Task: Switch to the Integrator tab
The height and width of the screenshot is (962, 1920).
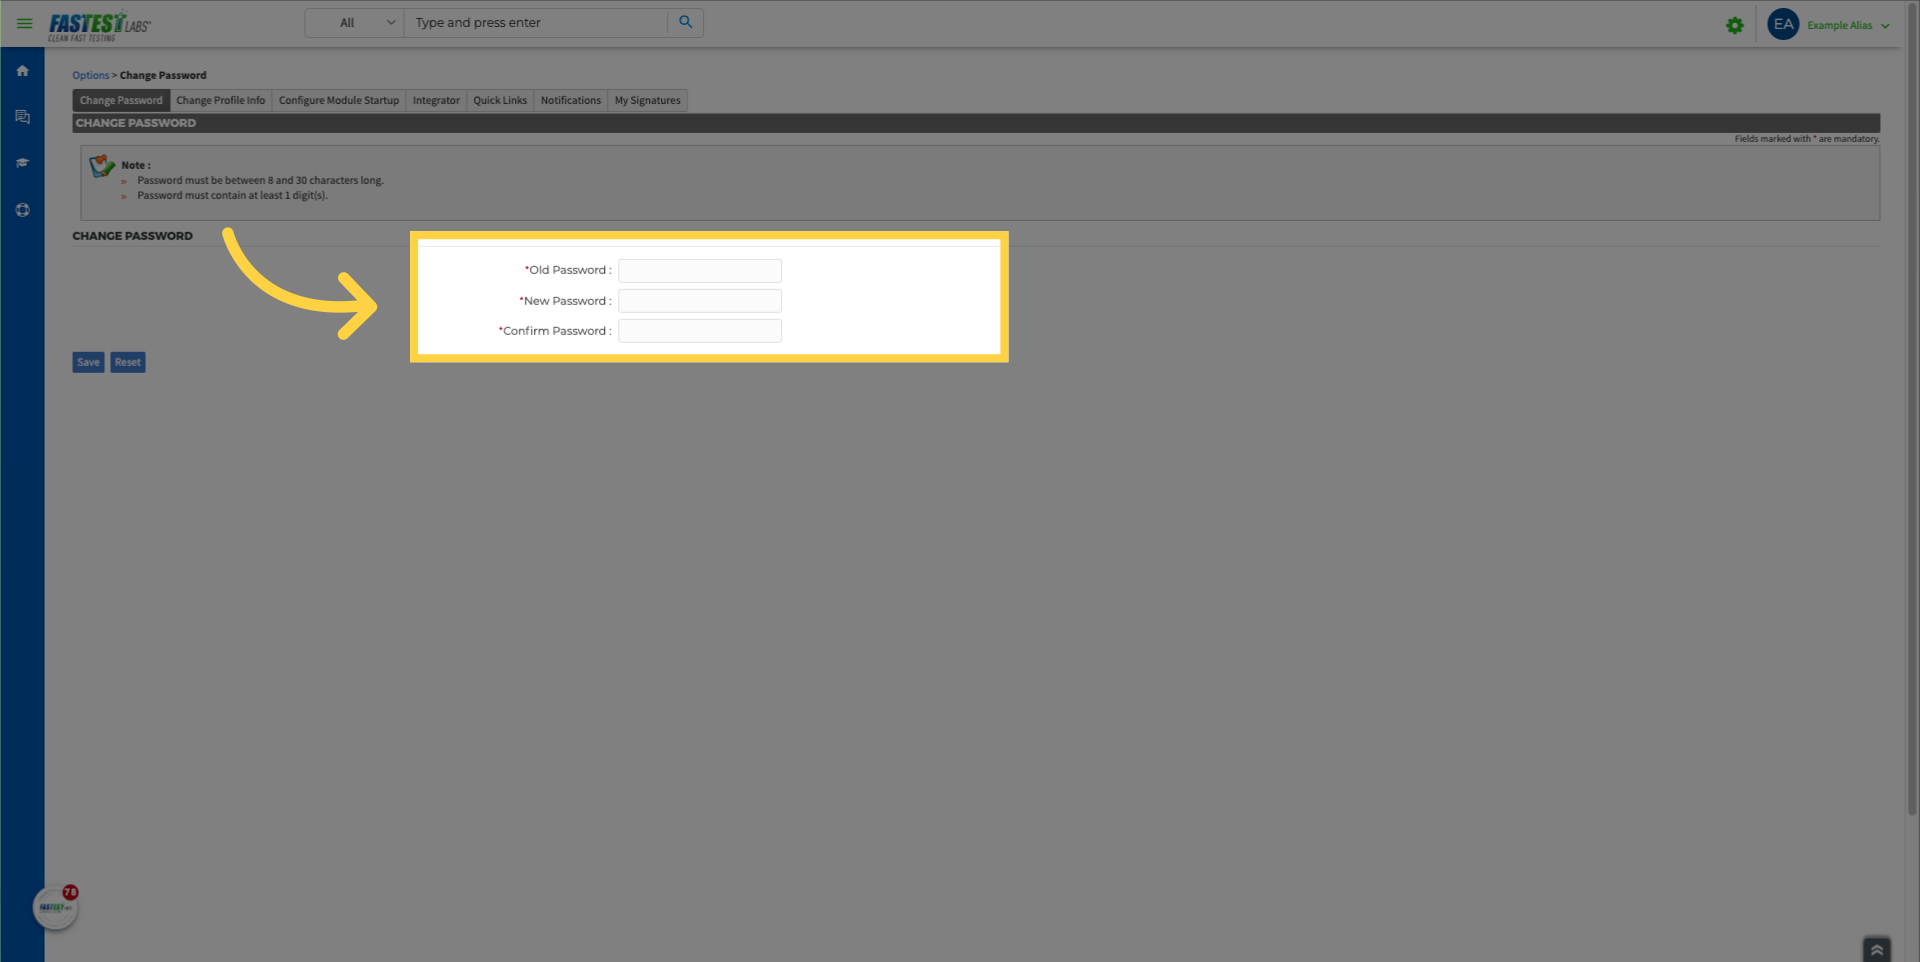Action: (436, 100)
